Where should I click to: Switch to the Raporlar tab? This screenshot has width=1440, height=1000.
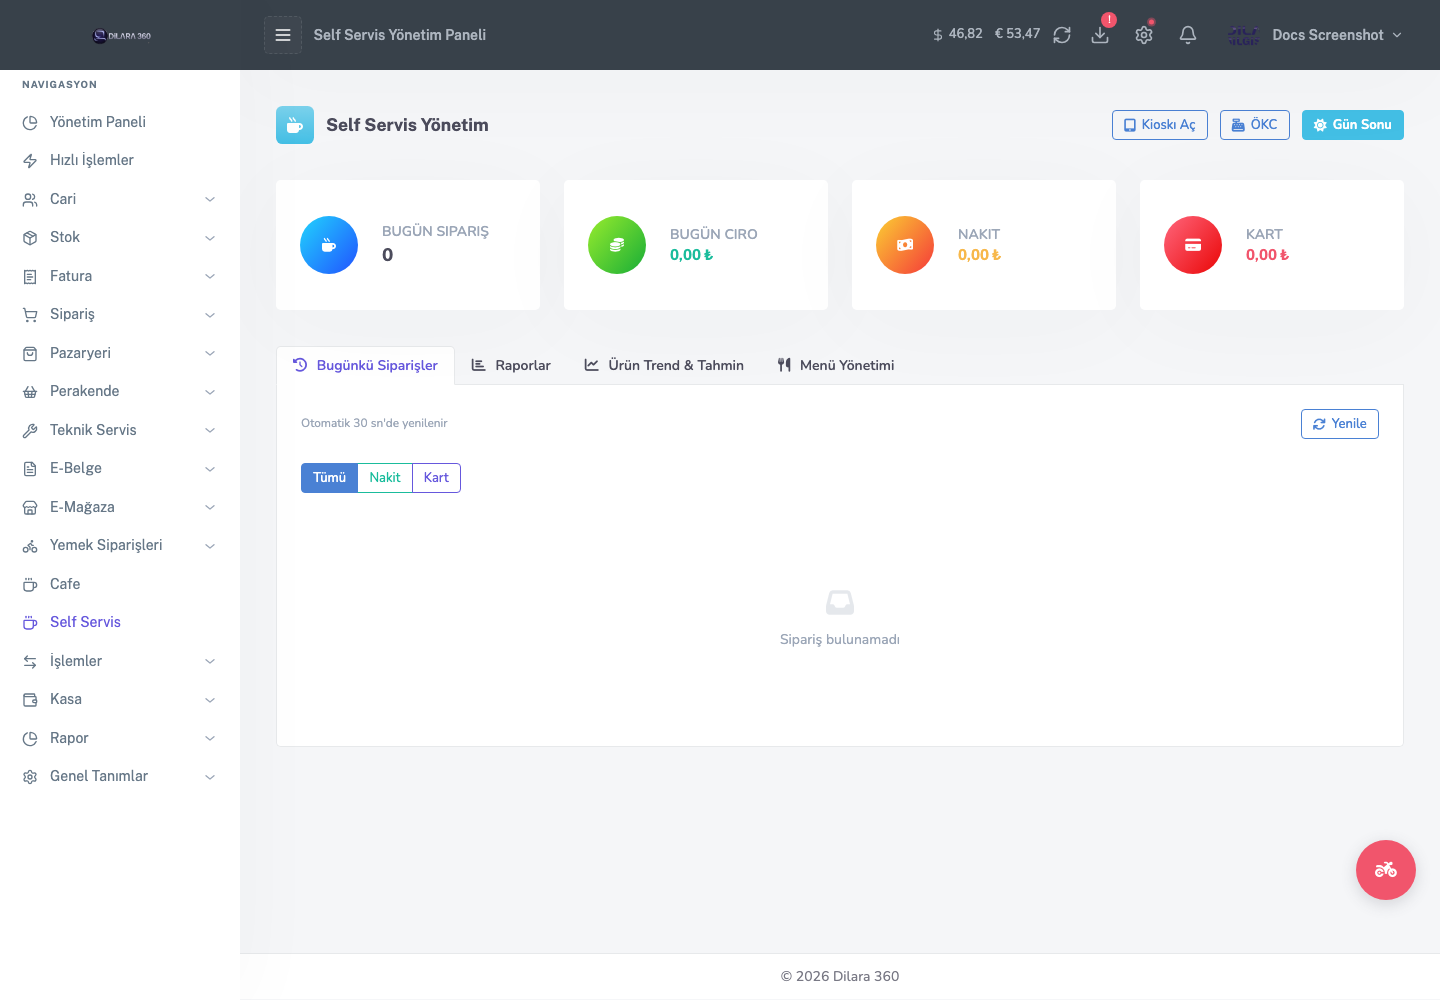coord(511,366)
